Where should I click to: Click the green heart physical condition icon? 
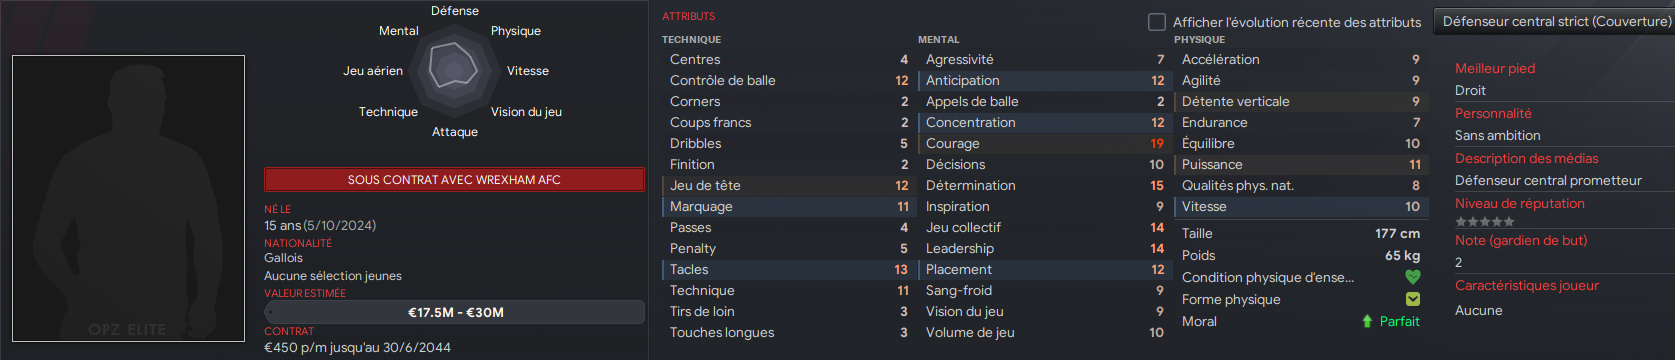coord(1412,277)
